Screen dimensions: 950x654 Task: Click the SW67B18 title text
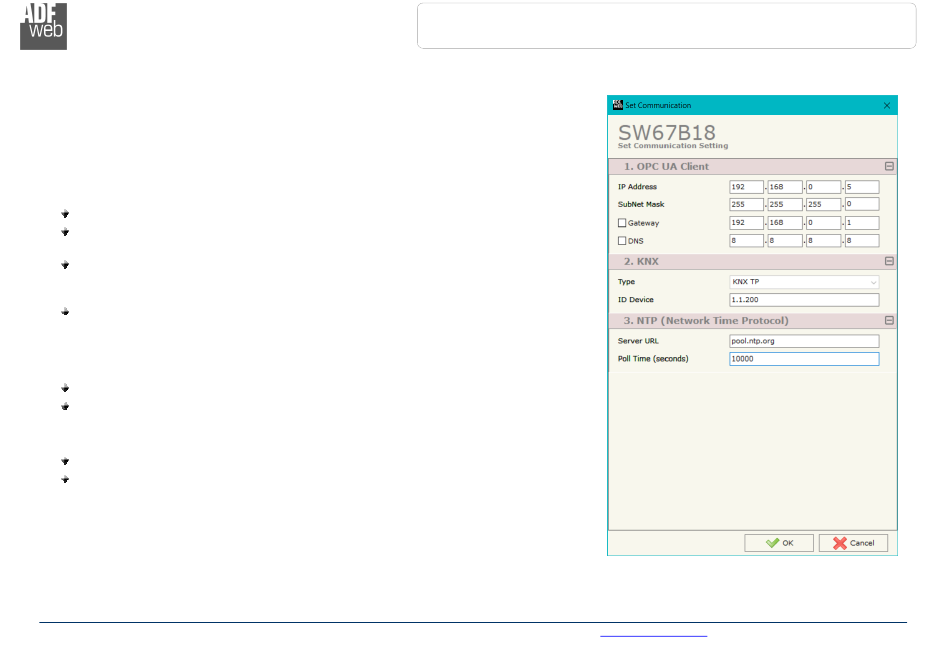(666, 132)
